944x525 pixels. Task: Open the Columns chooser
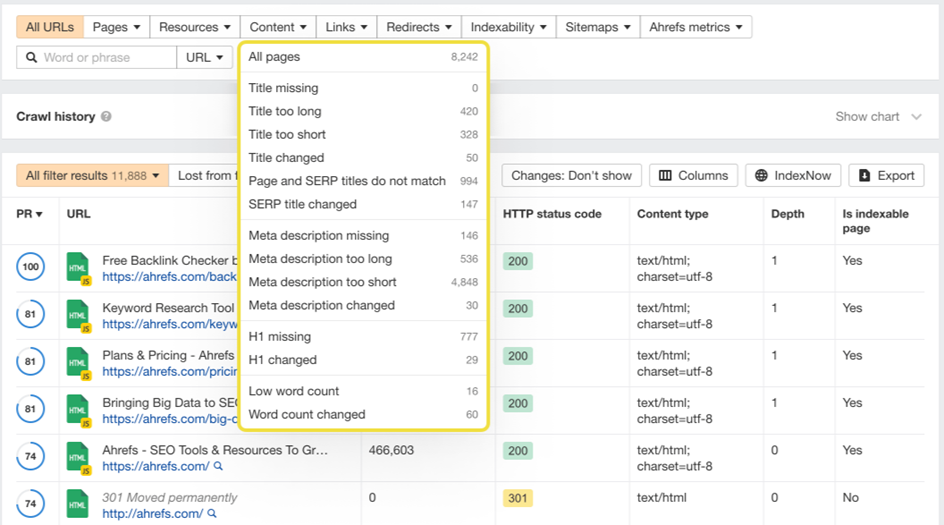(x=694, y=175)
